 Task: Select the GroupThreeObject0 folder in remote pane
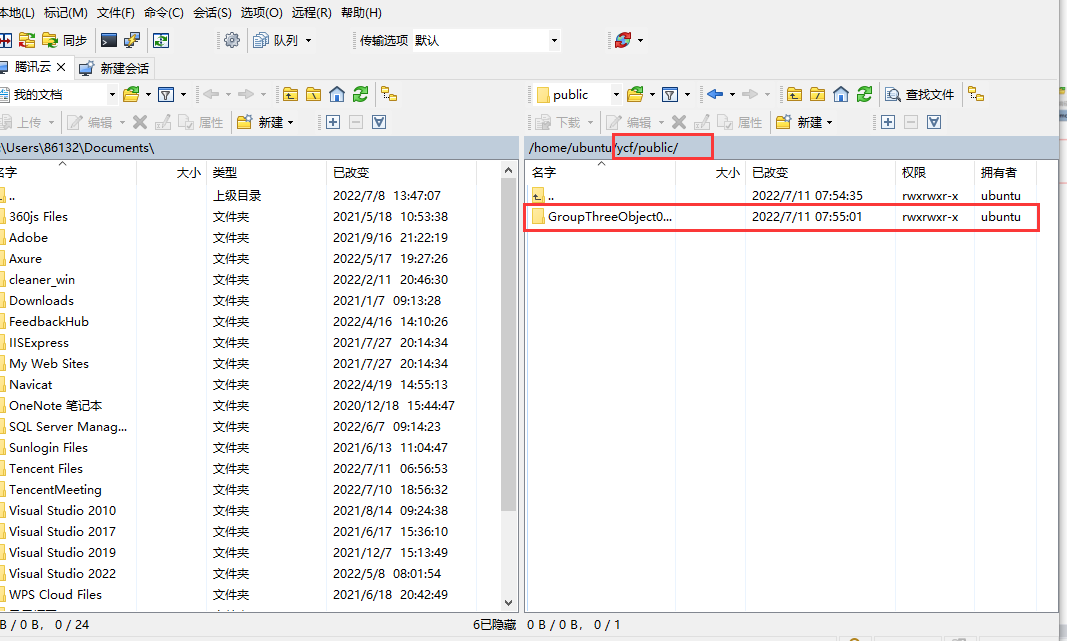pyautogui.click(x=610, y=216)
